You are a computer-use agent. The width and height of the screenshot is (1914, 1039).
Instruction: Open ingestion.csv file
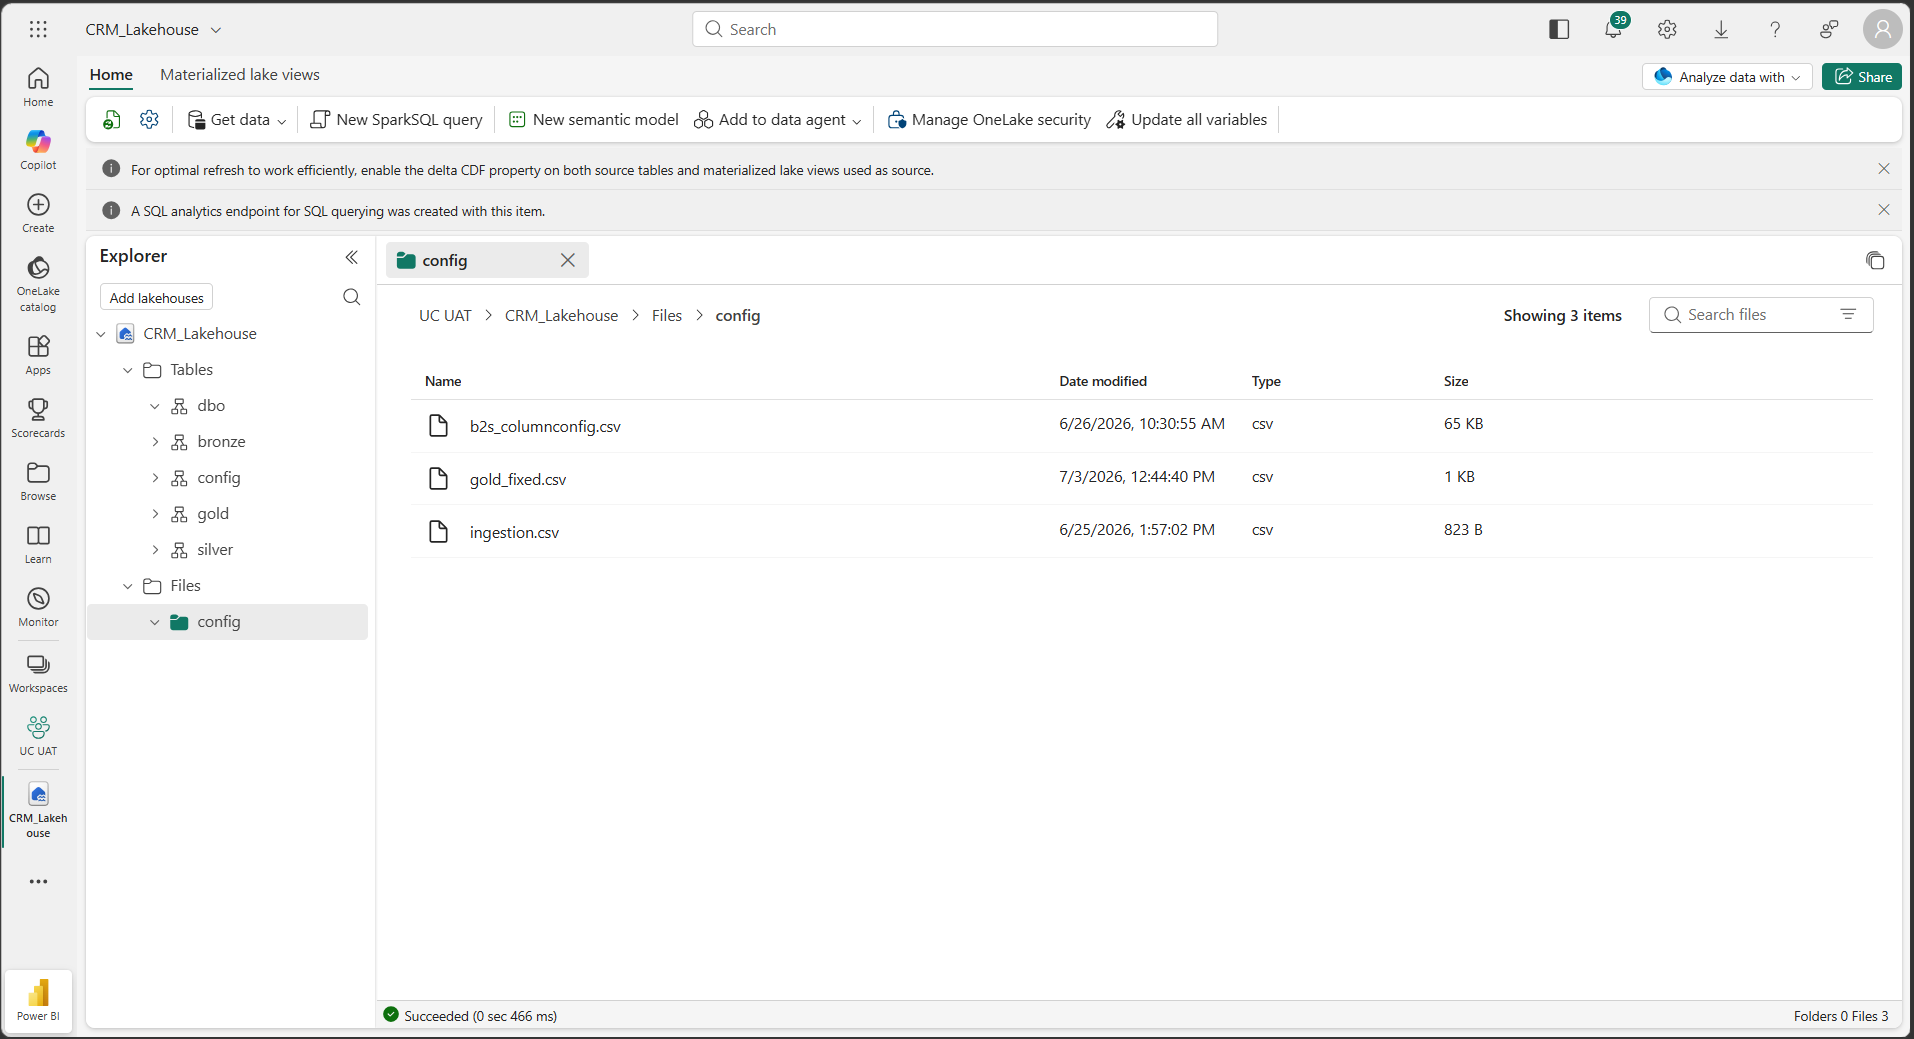point(514,533)
